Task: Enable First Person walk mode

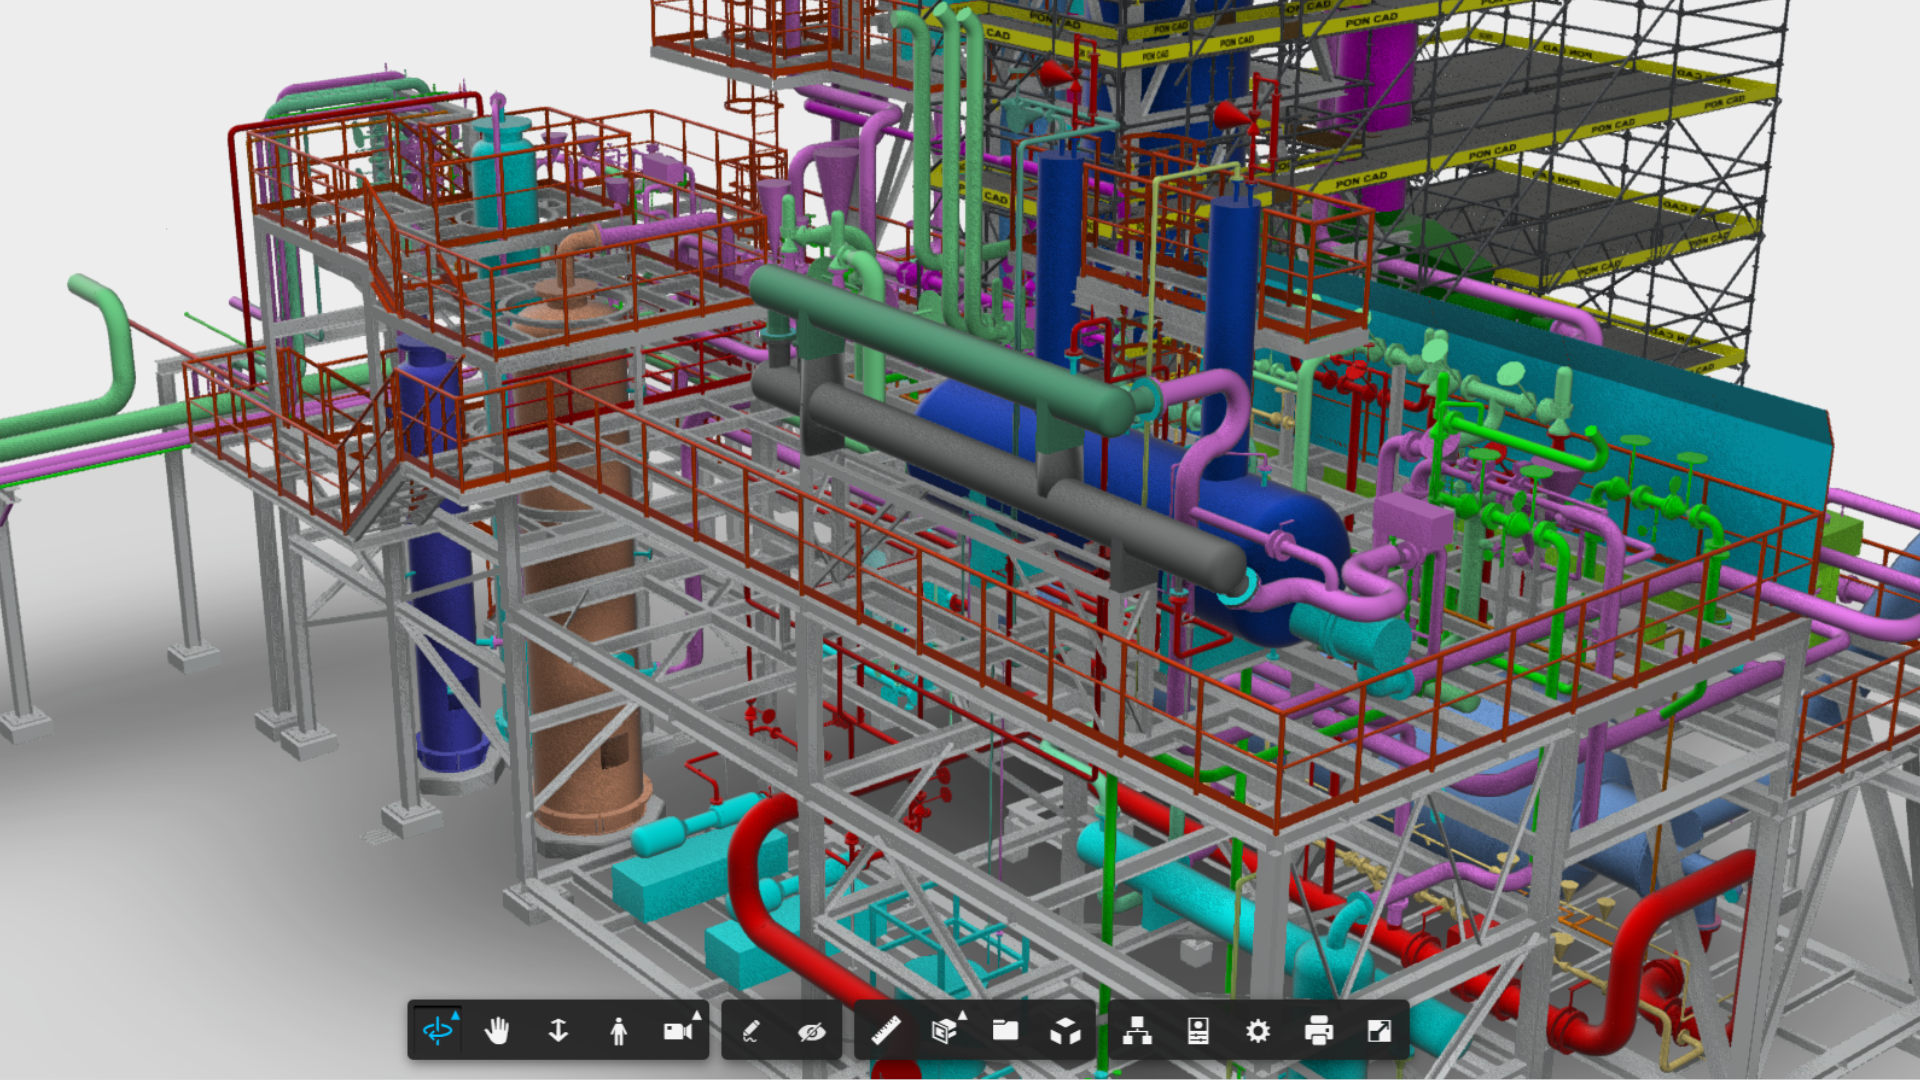Action: click(618, 1030)
